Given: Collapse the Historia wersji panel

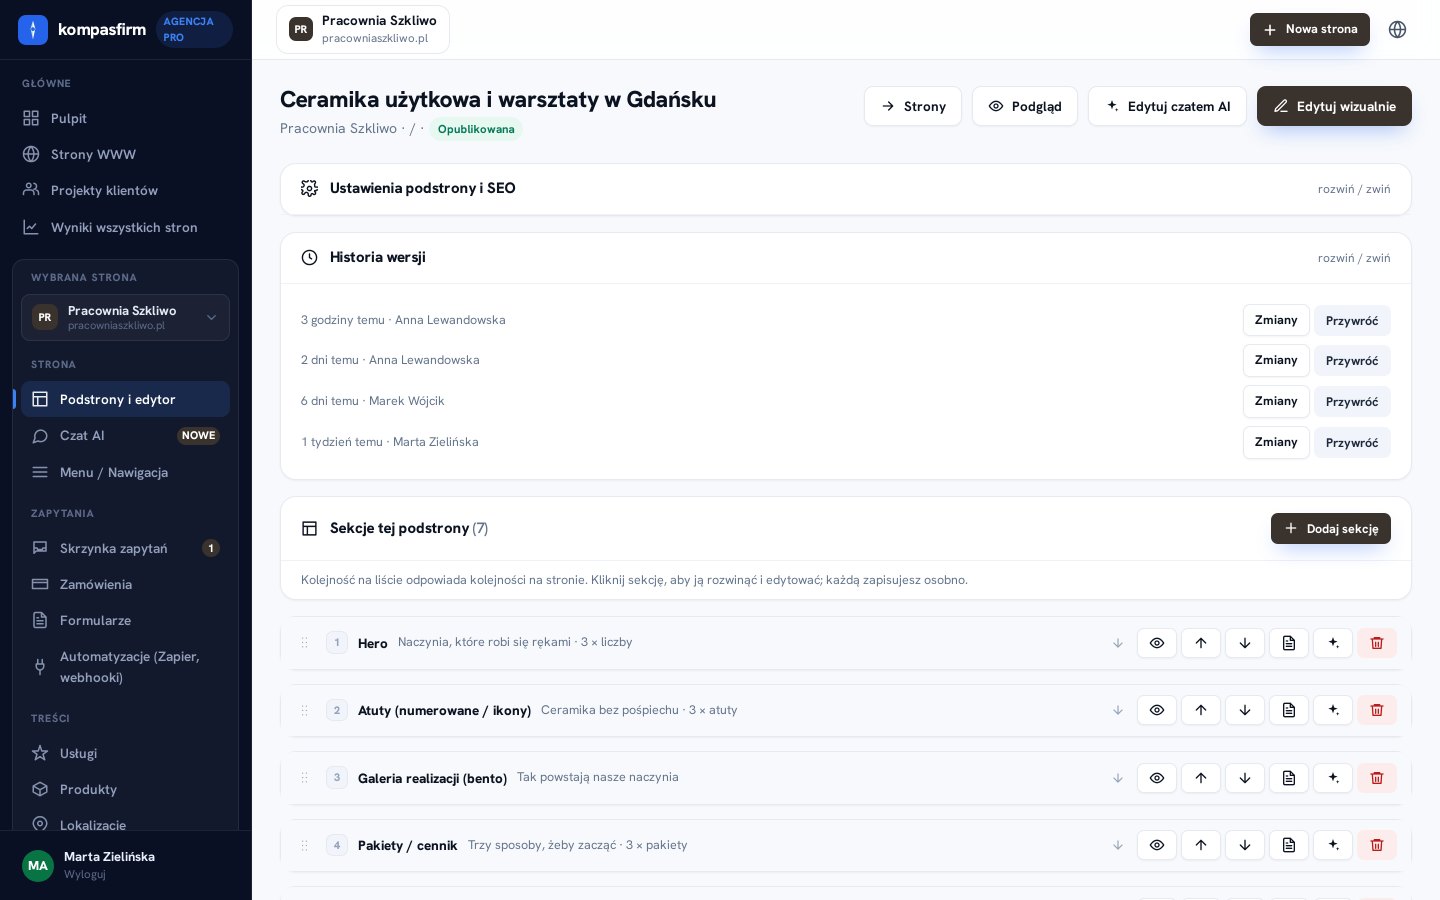Looking at the screenshot, I should click(1353, 258).
